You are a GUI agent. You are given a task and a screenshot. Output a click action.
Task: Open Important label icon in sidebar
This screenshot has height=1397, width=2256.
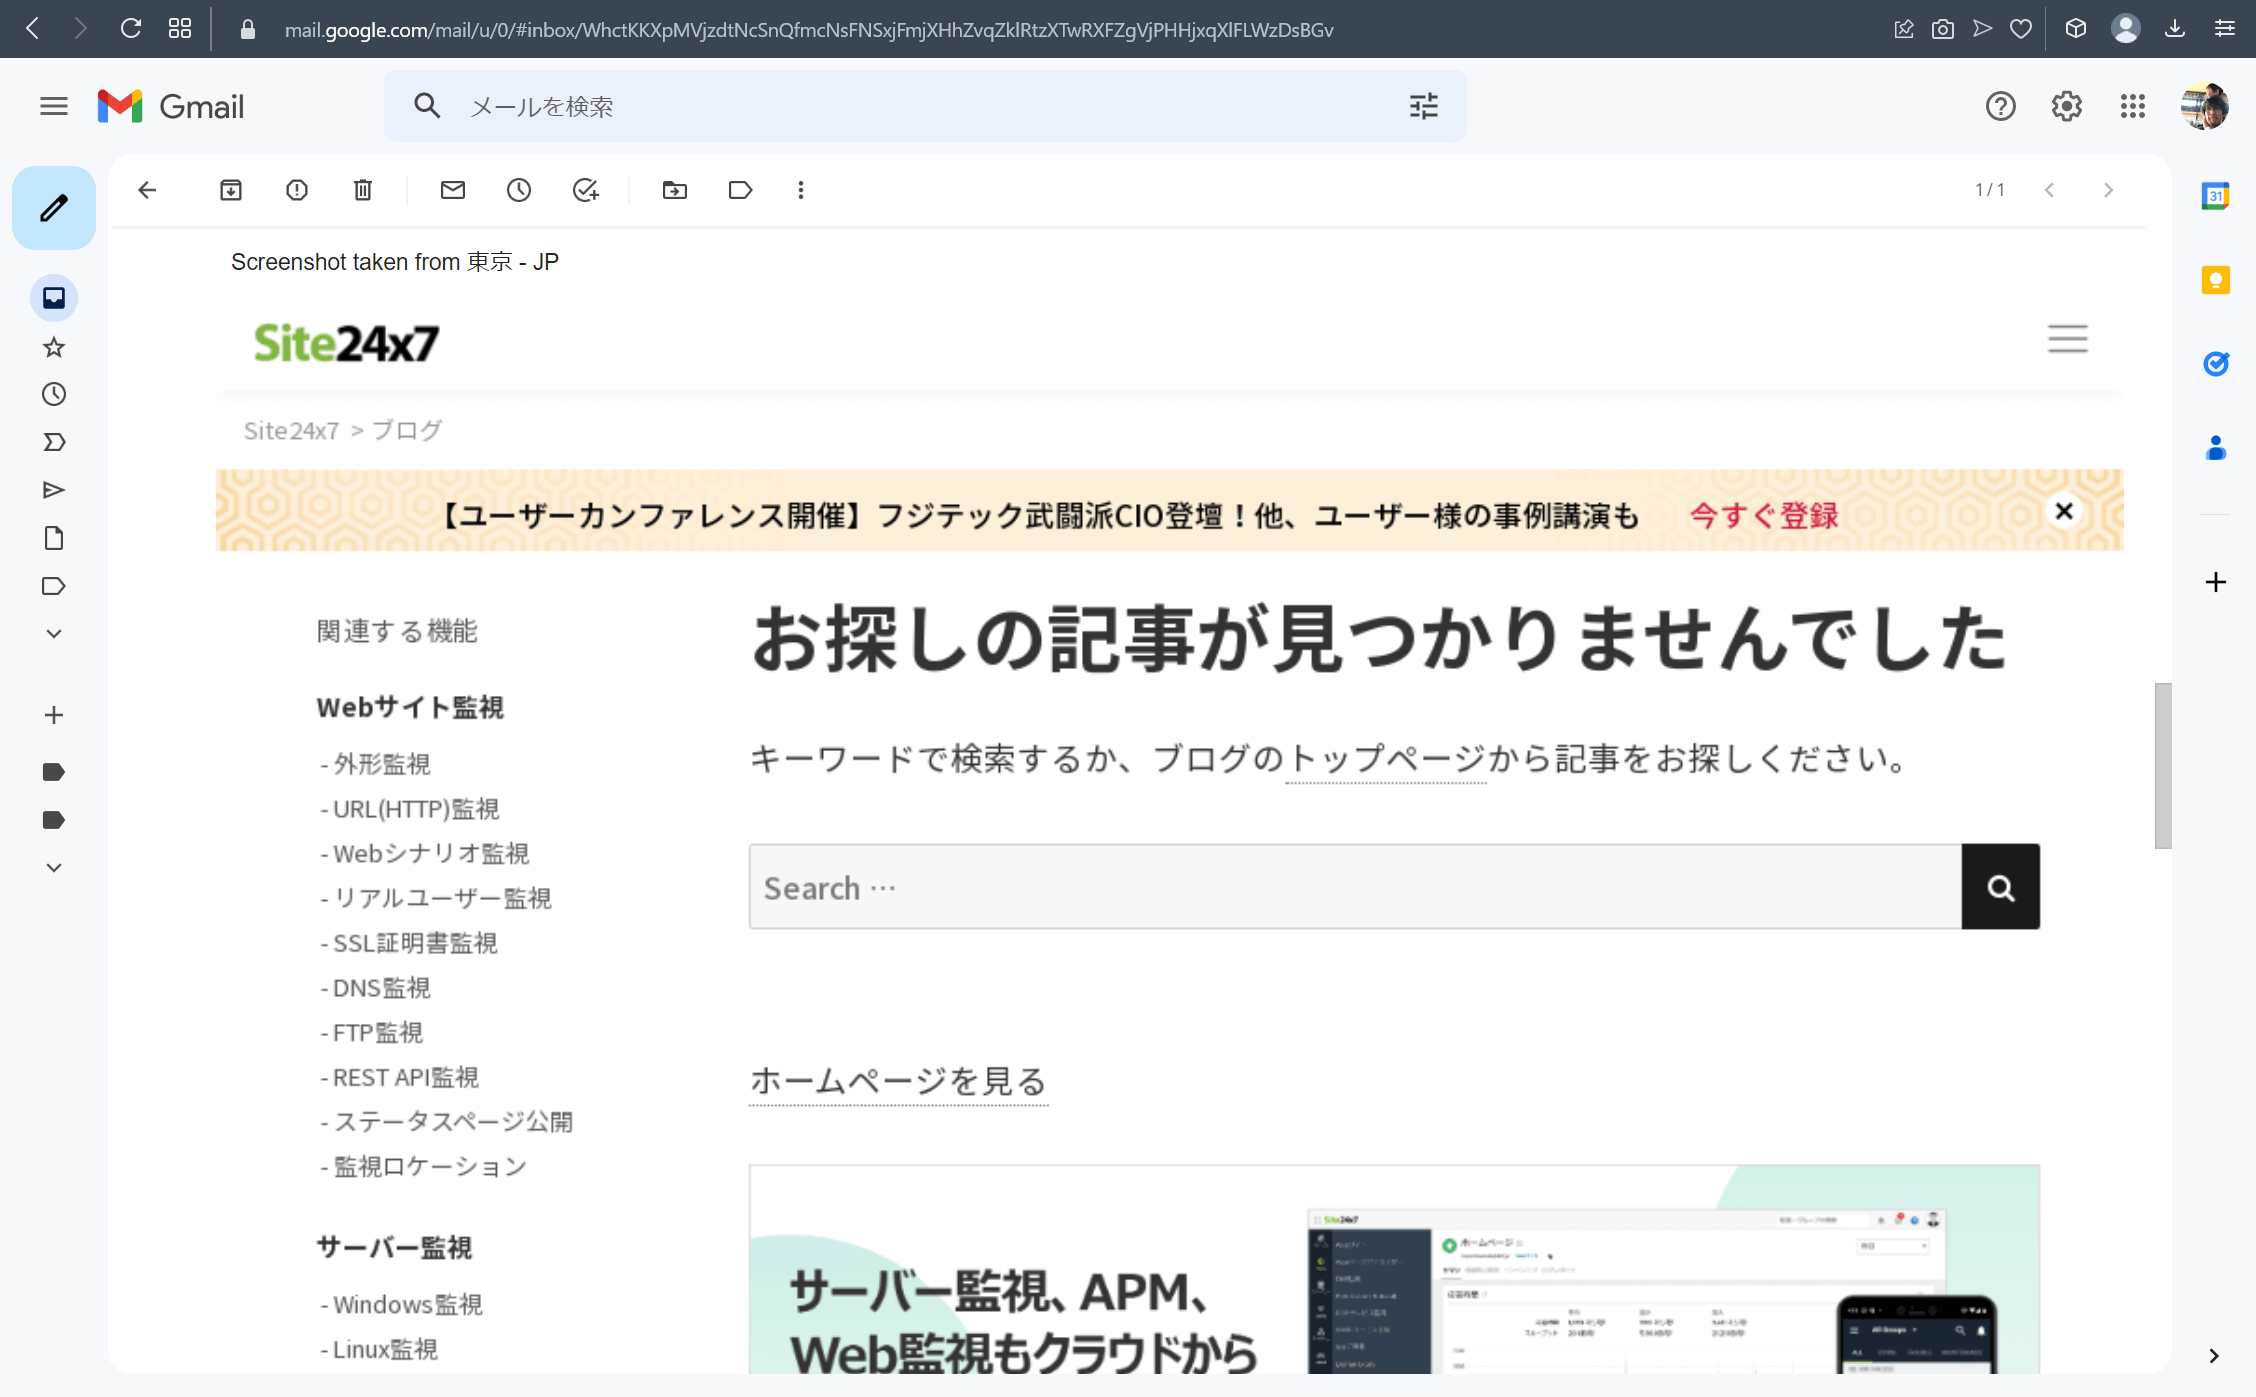(54, 442)
